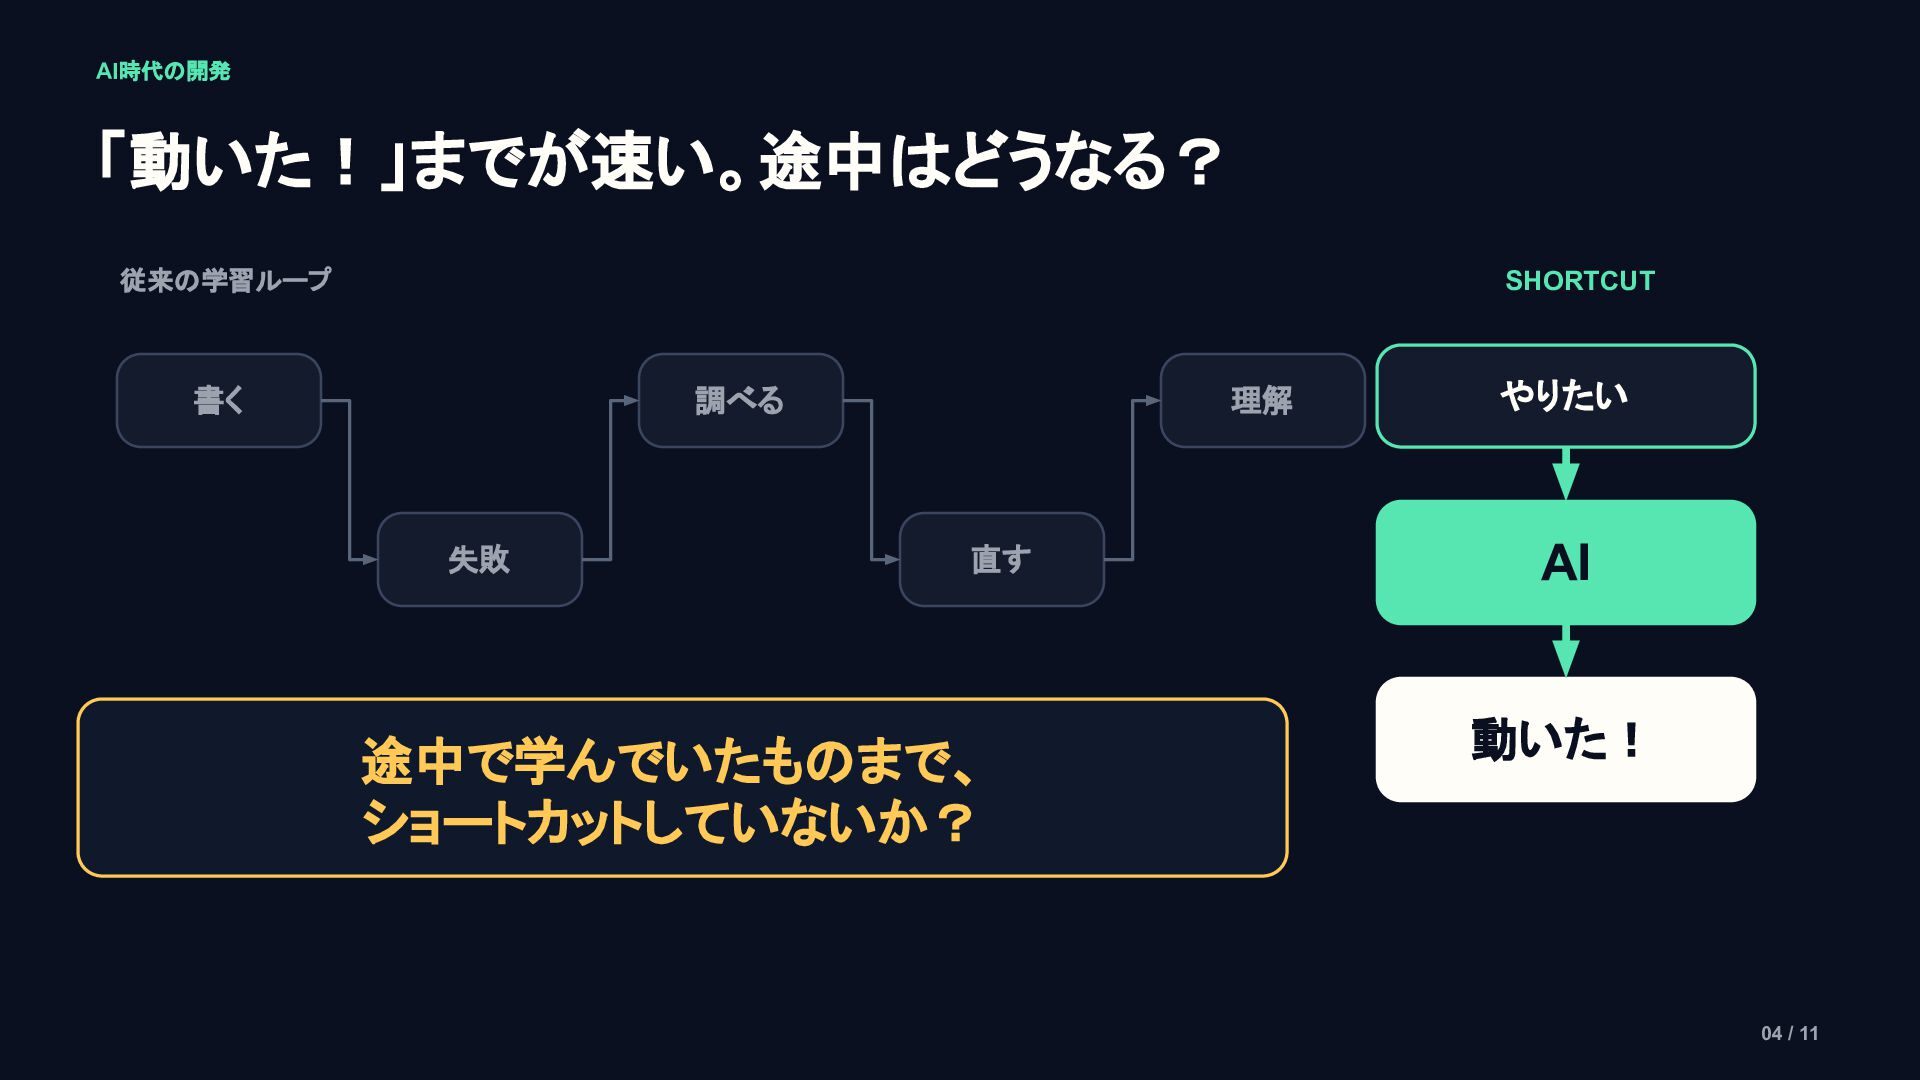Click the 調べる flowchart node
1920x1080 pixels.
(x=741, y=400)
